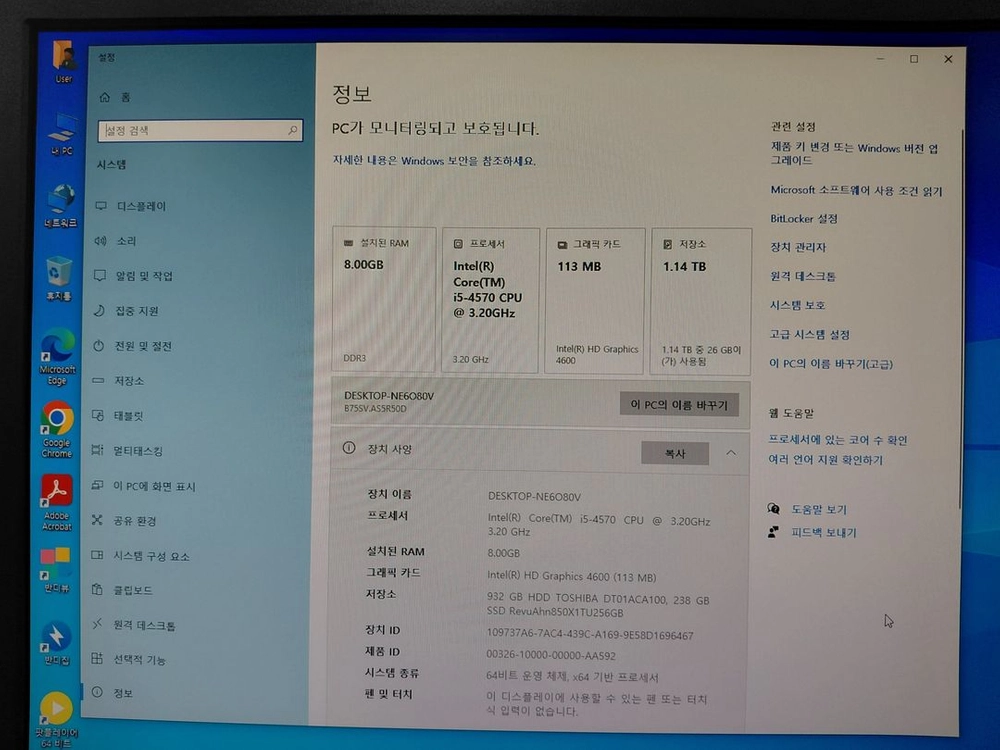Click the clipboard icon beside 클립보드
The image size is (1000, 750).
[x=97, y=590]
